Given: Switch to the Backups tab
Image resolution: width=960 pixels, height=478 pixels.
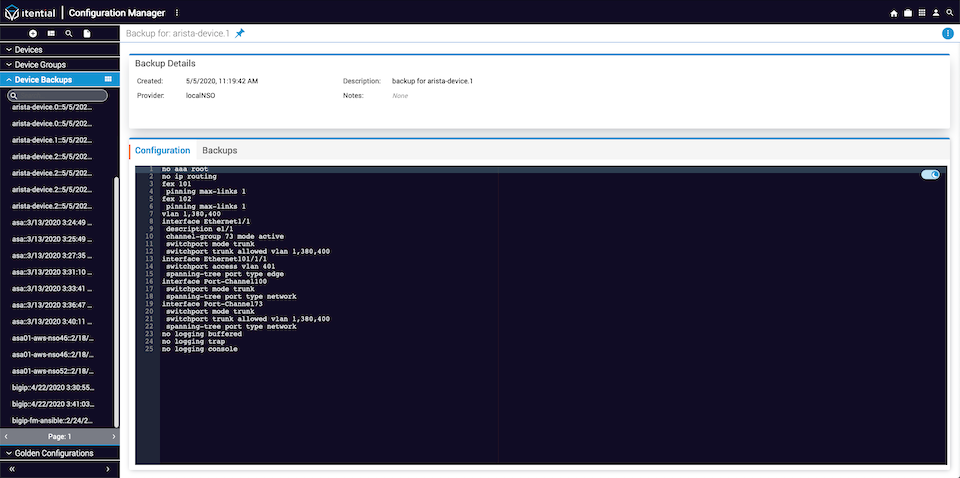Looking at the screenshot, I should 220,151.
